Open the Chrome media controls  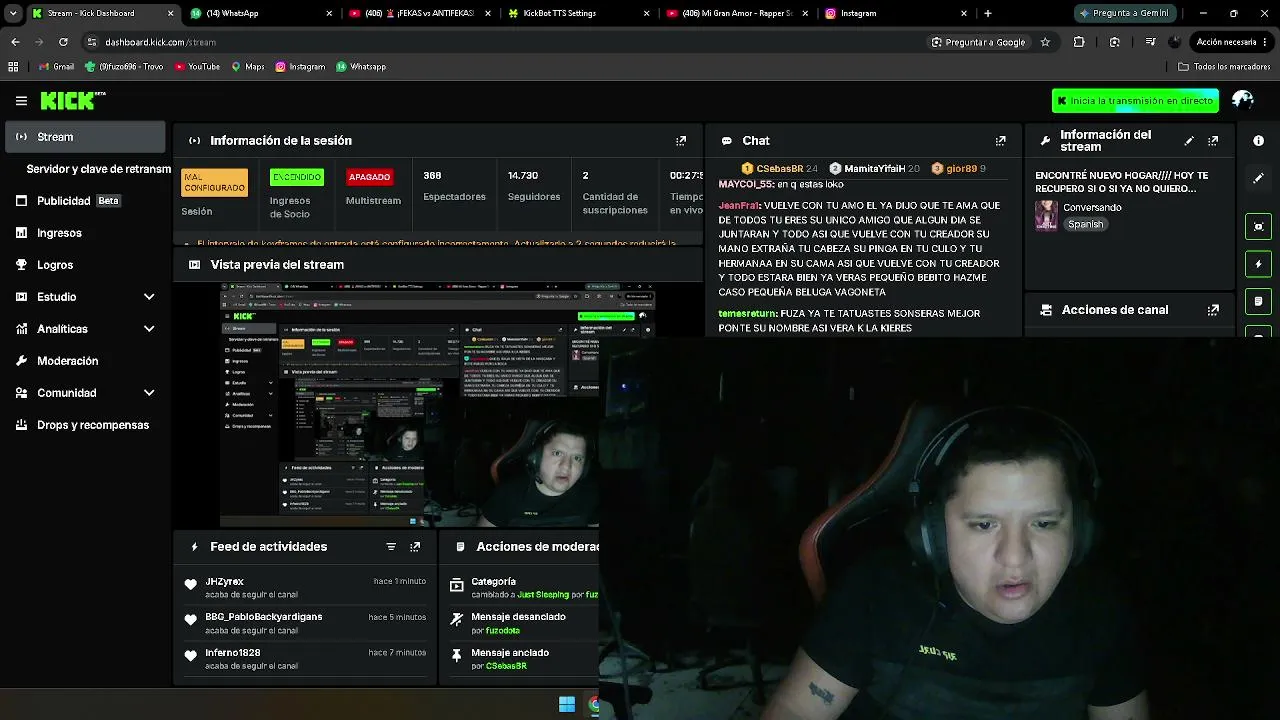1150,42
